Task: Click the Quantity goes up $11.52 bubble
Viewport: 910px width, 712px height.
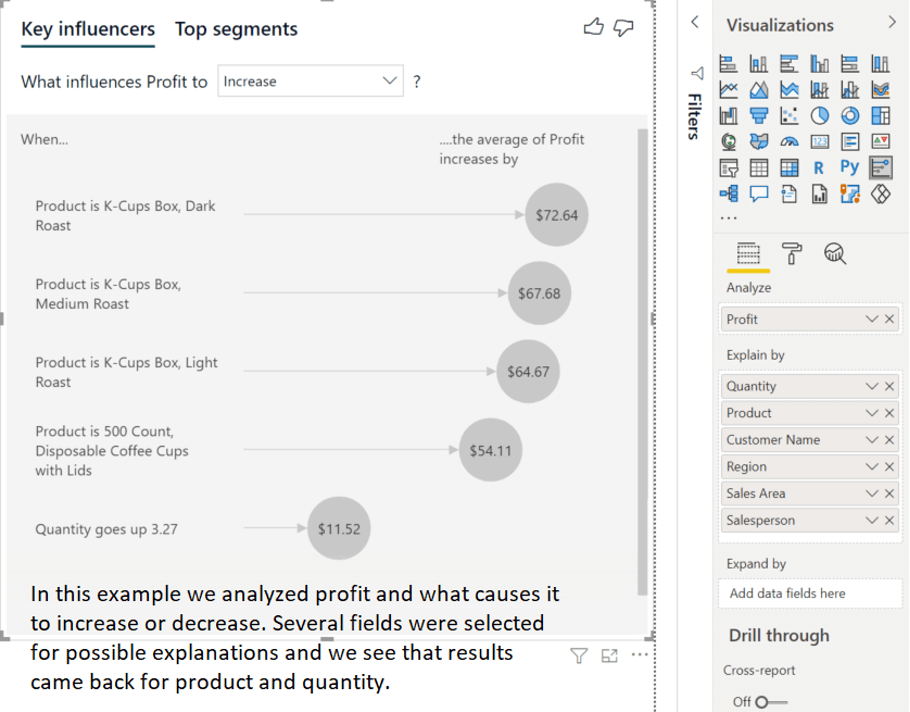Action: (x=339, y=528)
